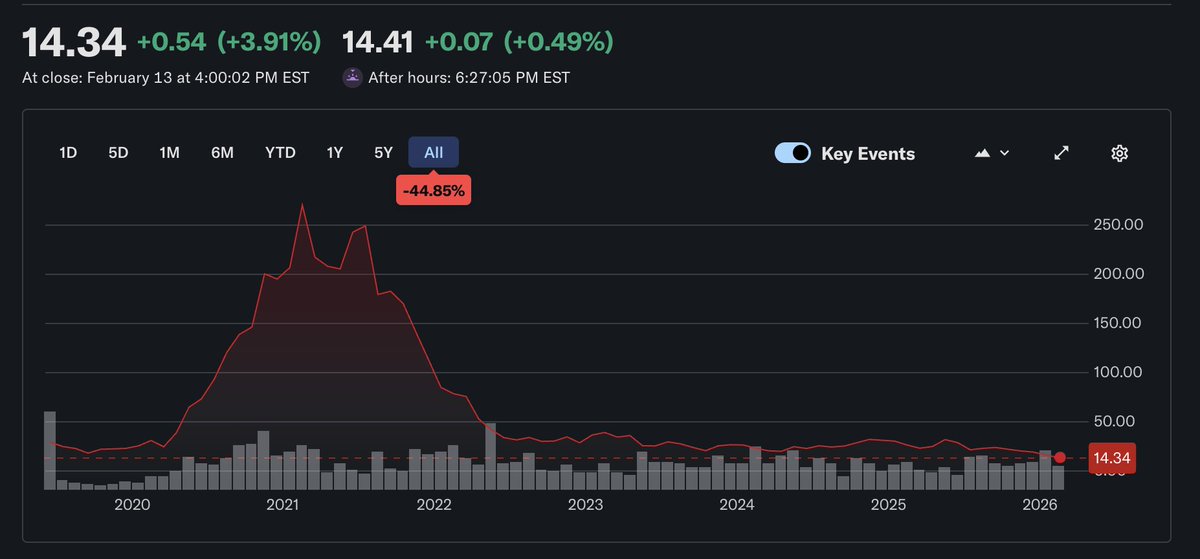Click the 2025 x-axis label
This screenshot has width=1200, height=559.
click(x=889, y=505)
